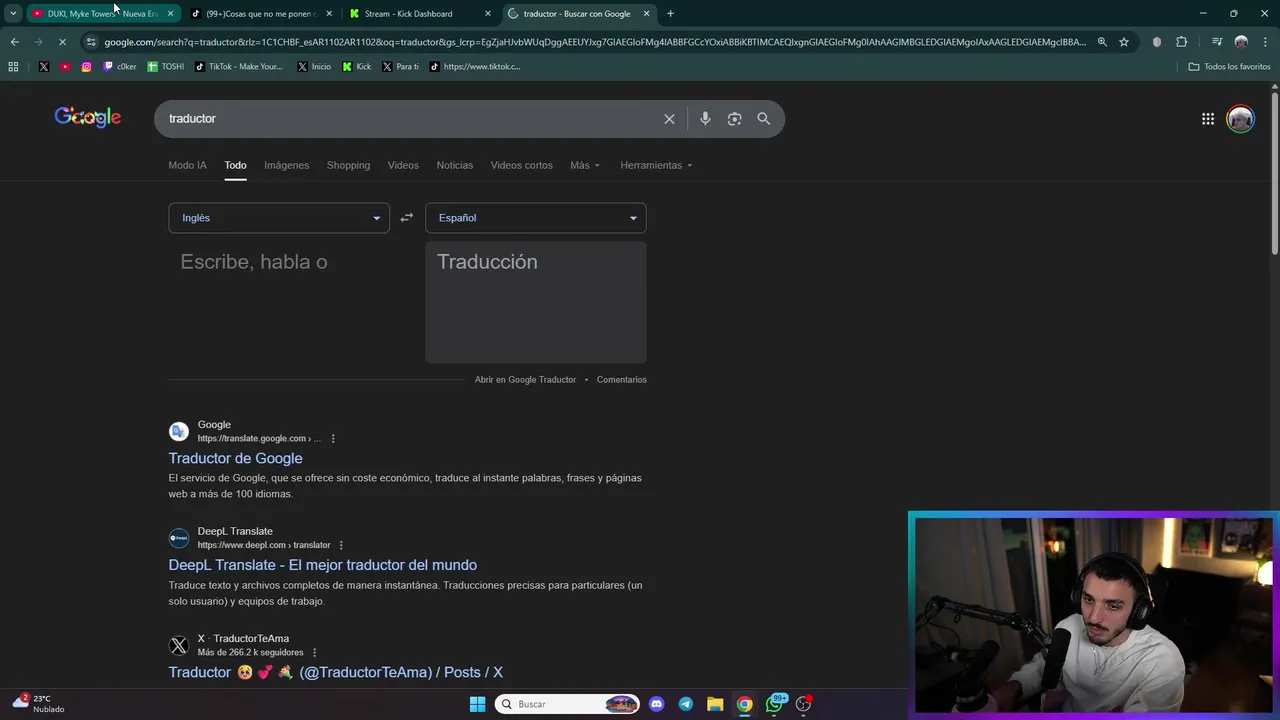Open Discord from the taskbar
Screen dimensions: 1280x720
pyautogui.click(x=656, y=704)
